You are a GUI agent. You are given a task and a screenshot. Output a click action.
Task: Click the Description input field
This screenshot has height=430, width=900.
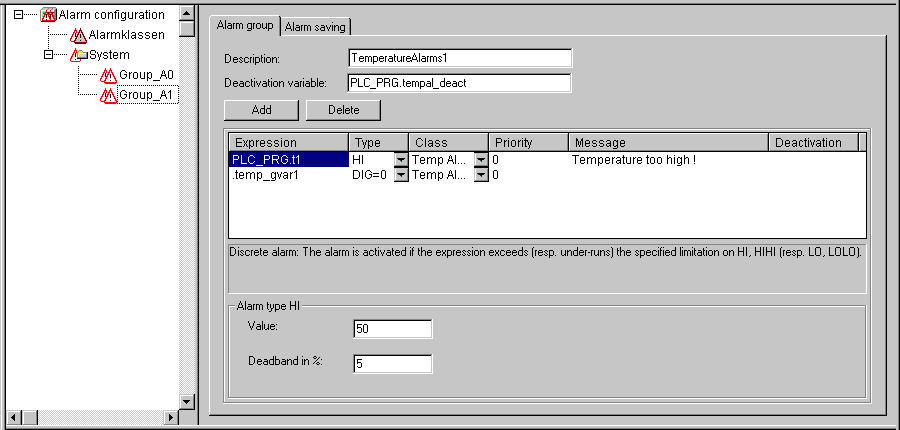pos(460,58)
